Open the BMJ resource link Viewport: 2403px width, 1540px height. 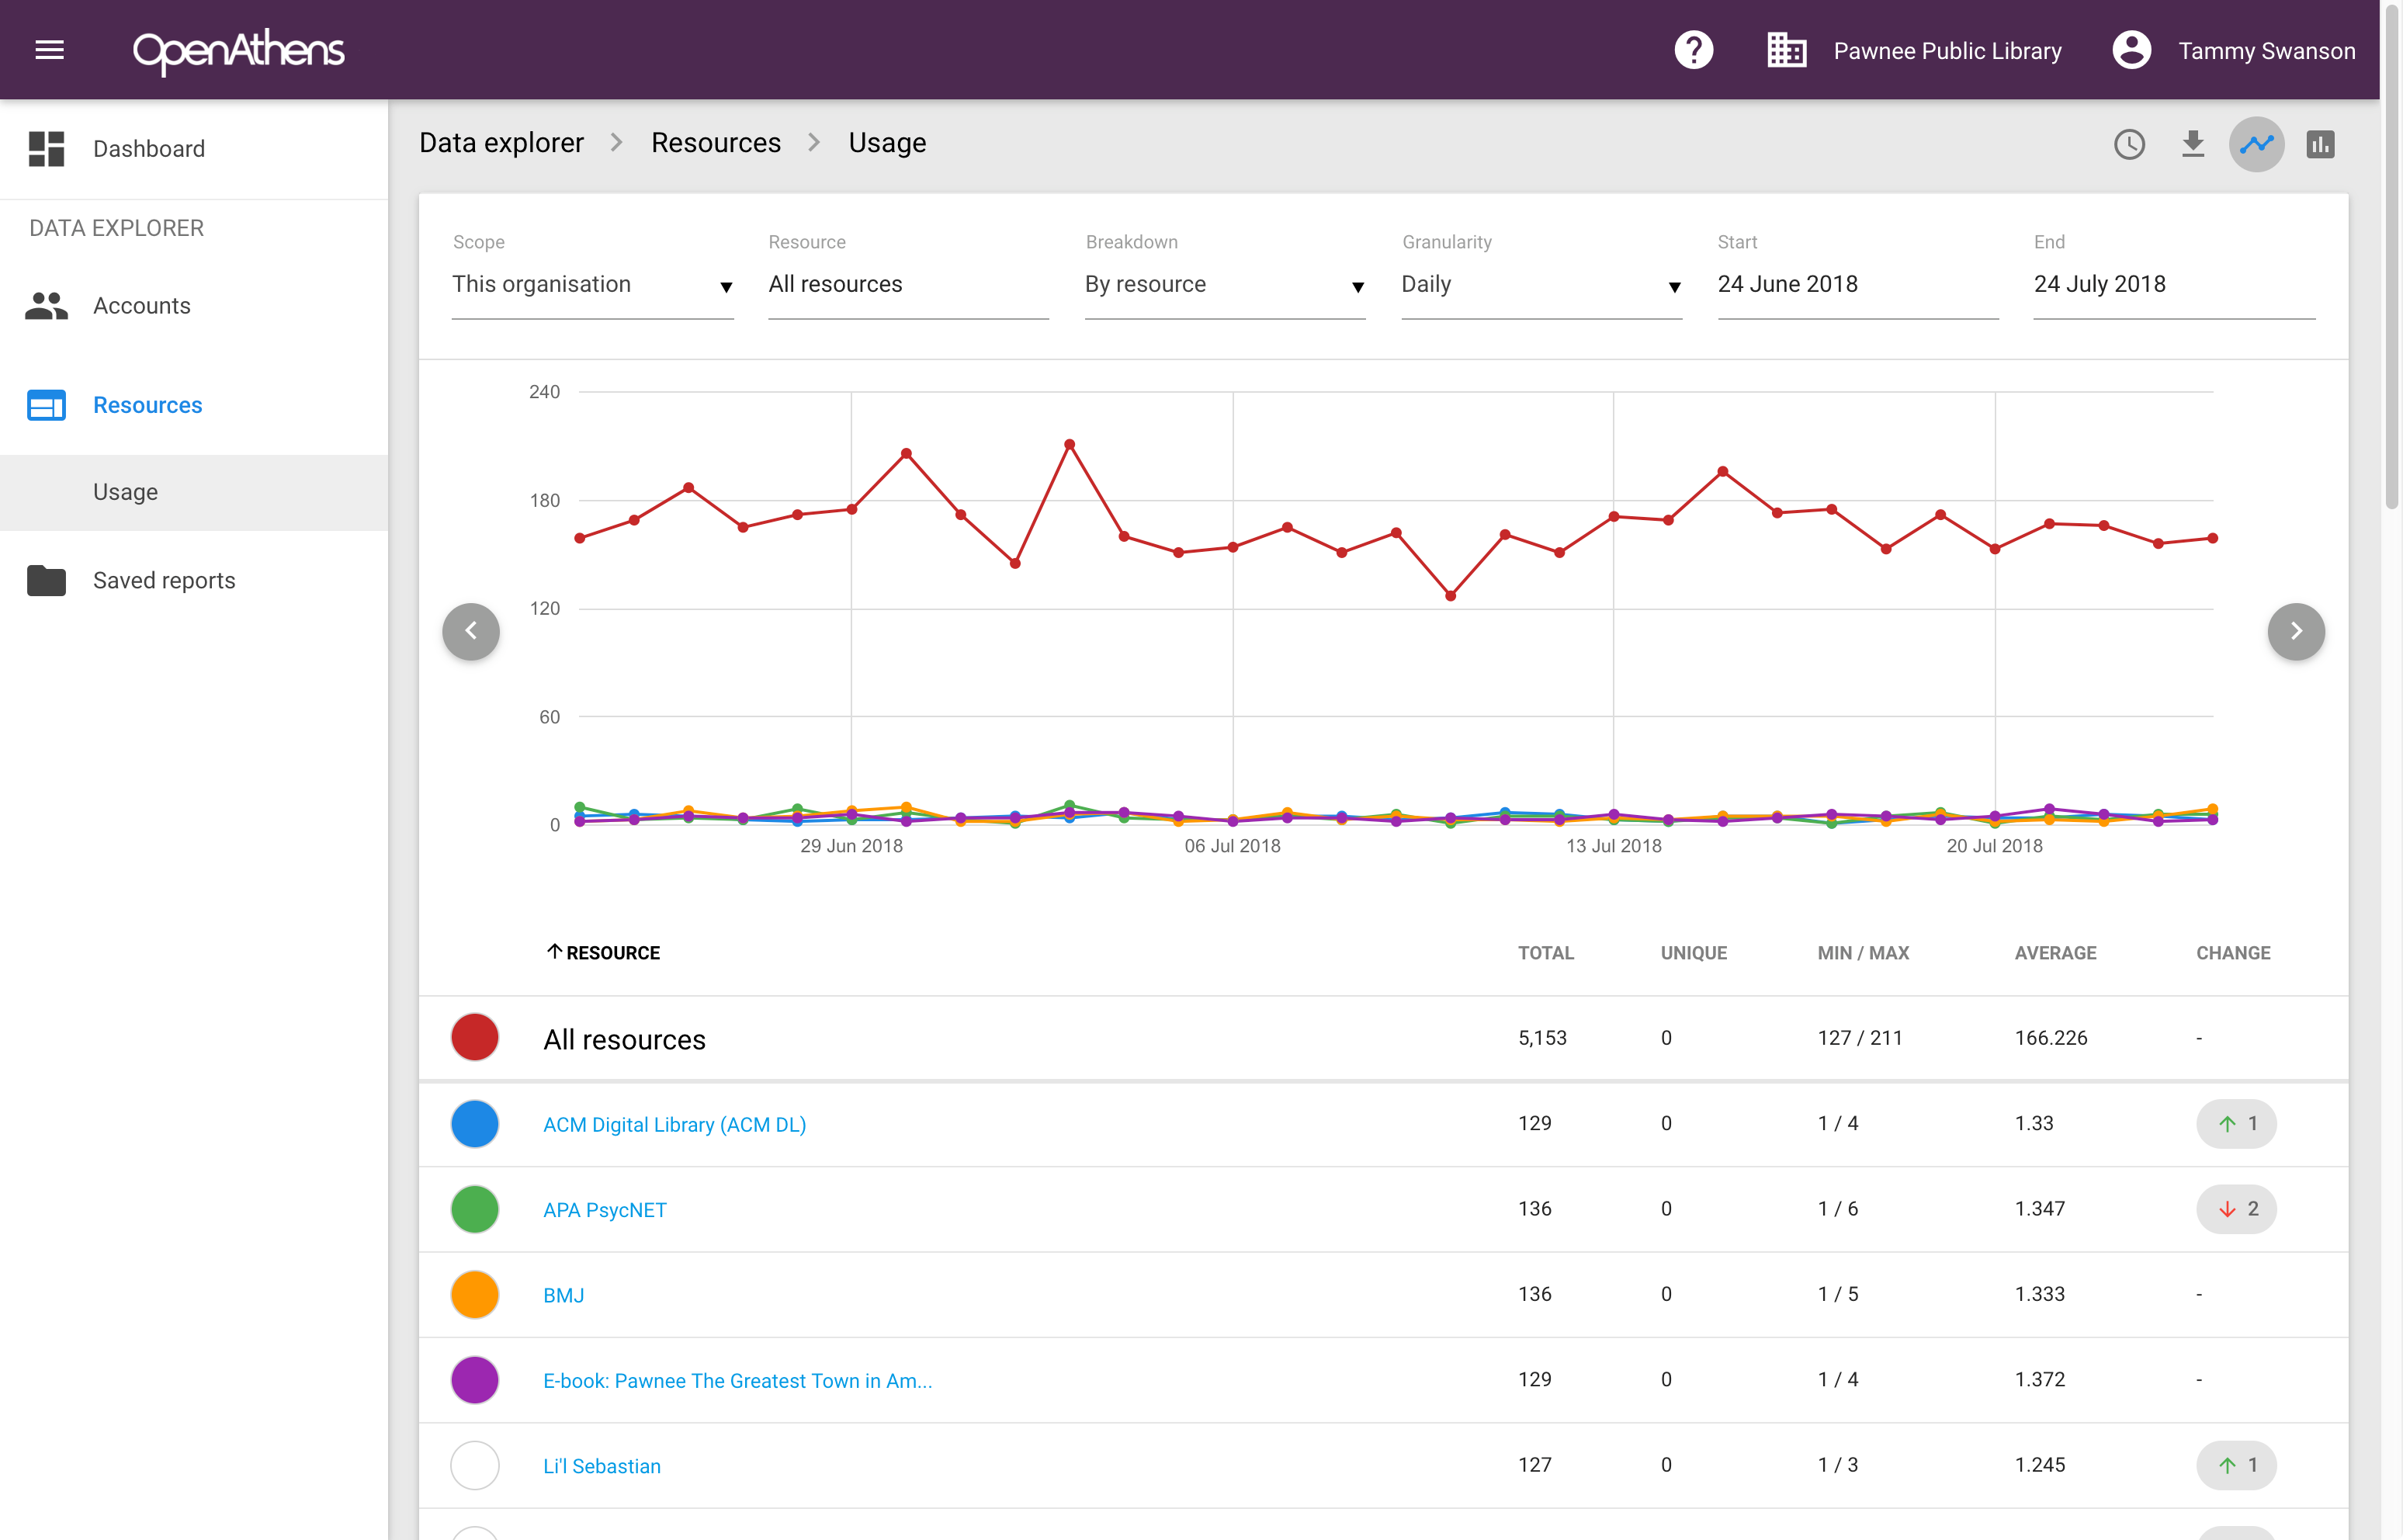point(563,1295)
